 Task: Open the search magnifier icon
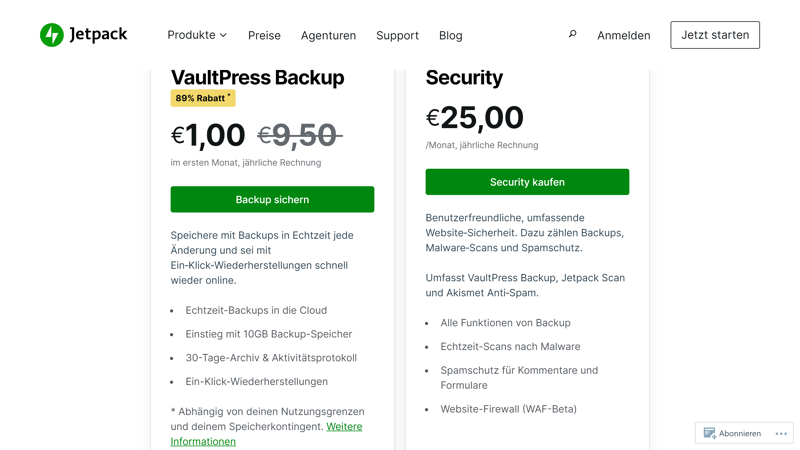[x=573, y=34]
